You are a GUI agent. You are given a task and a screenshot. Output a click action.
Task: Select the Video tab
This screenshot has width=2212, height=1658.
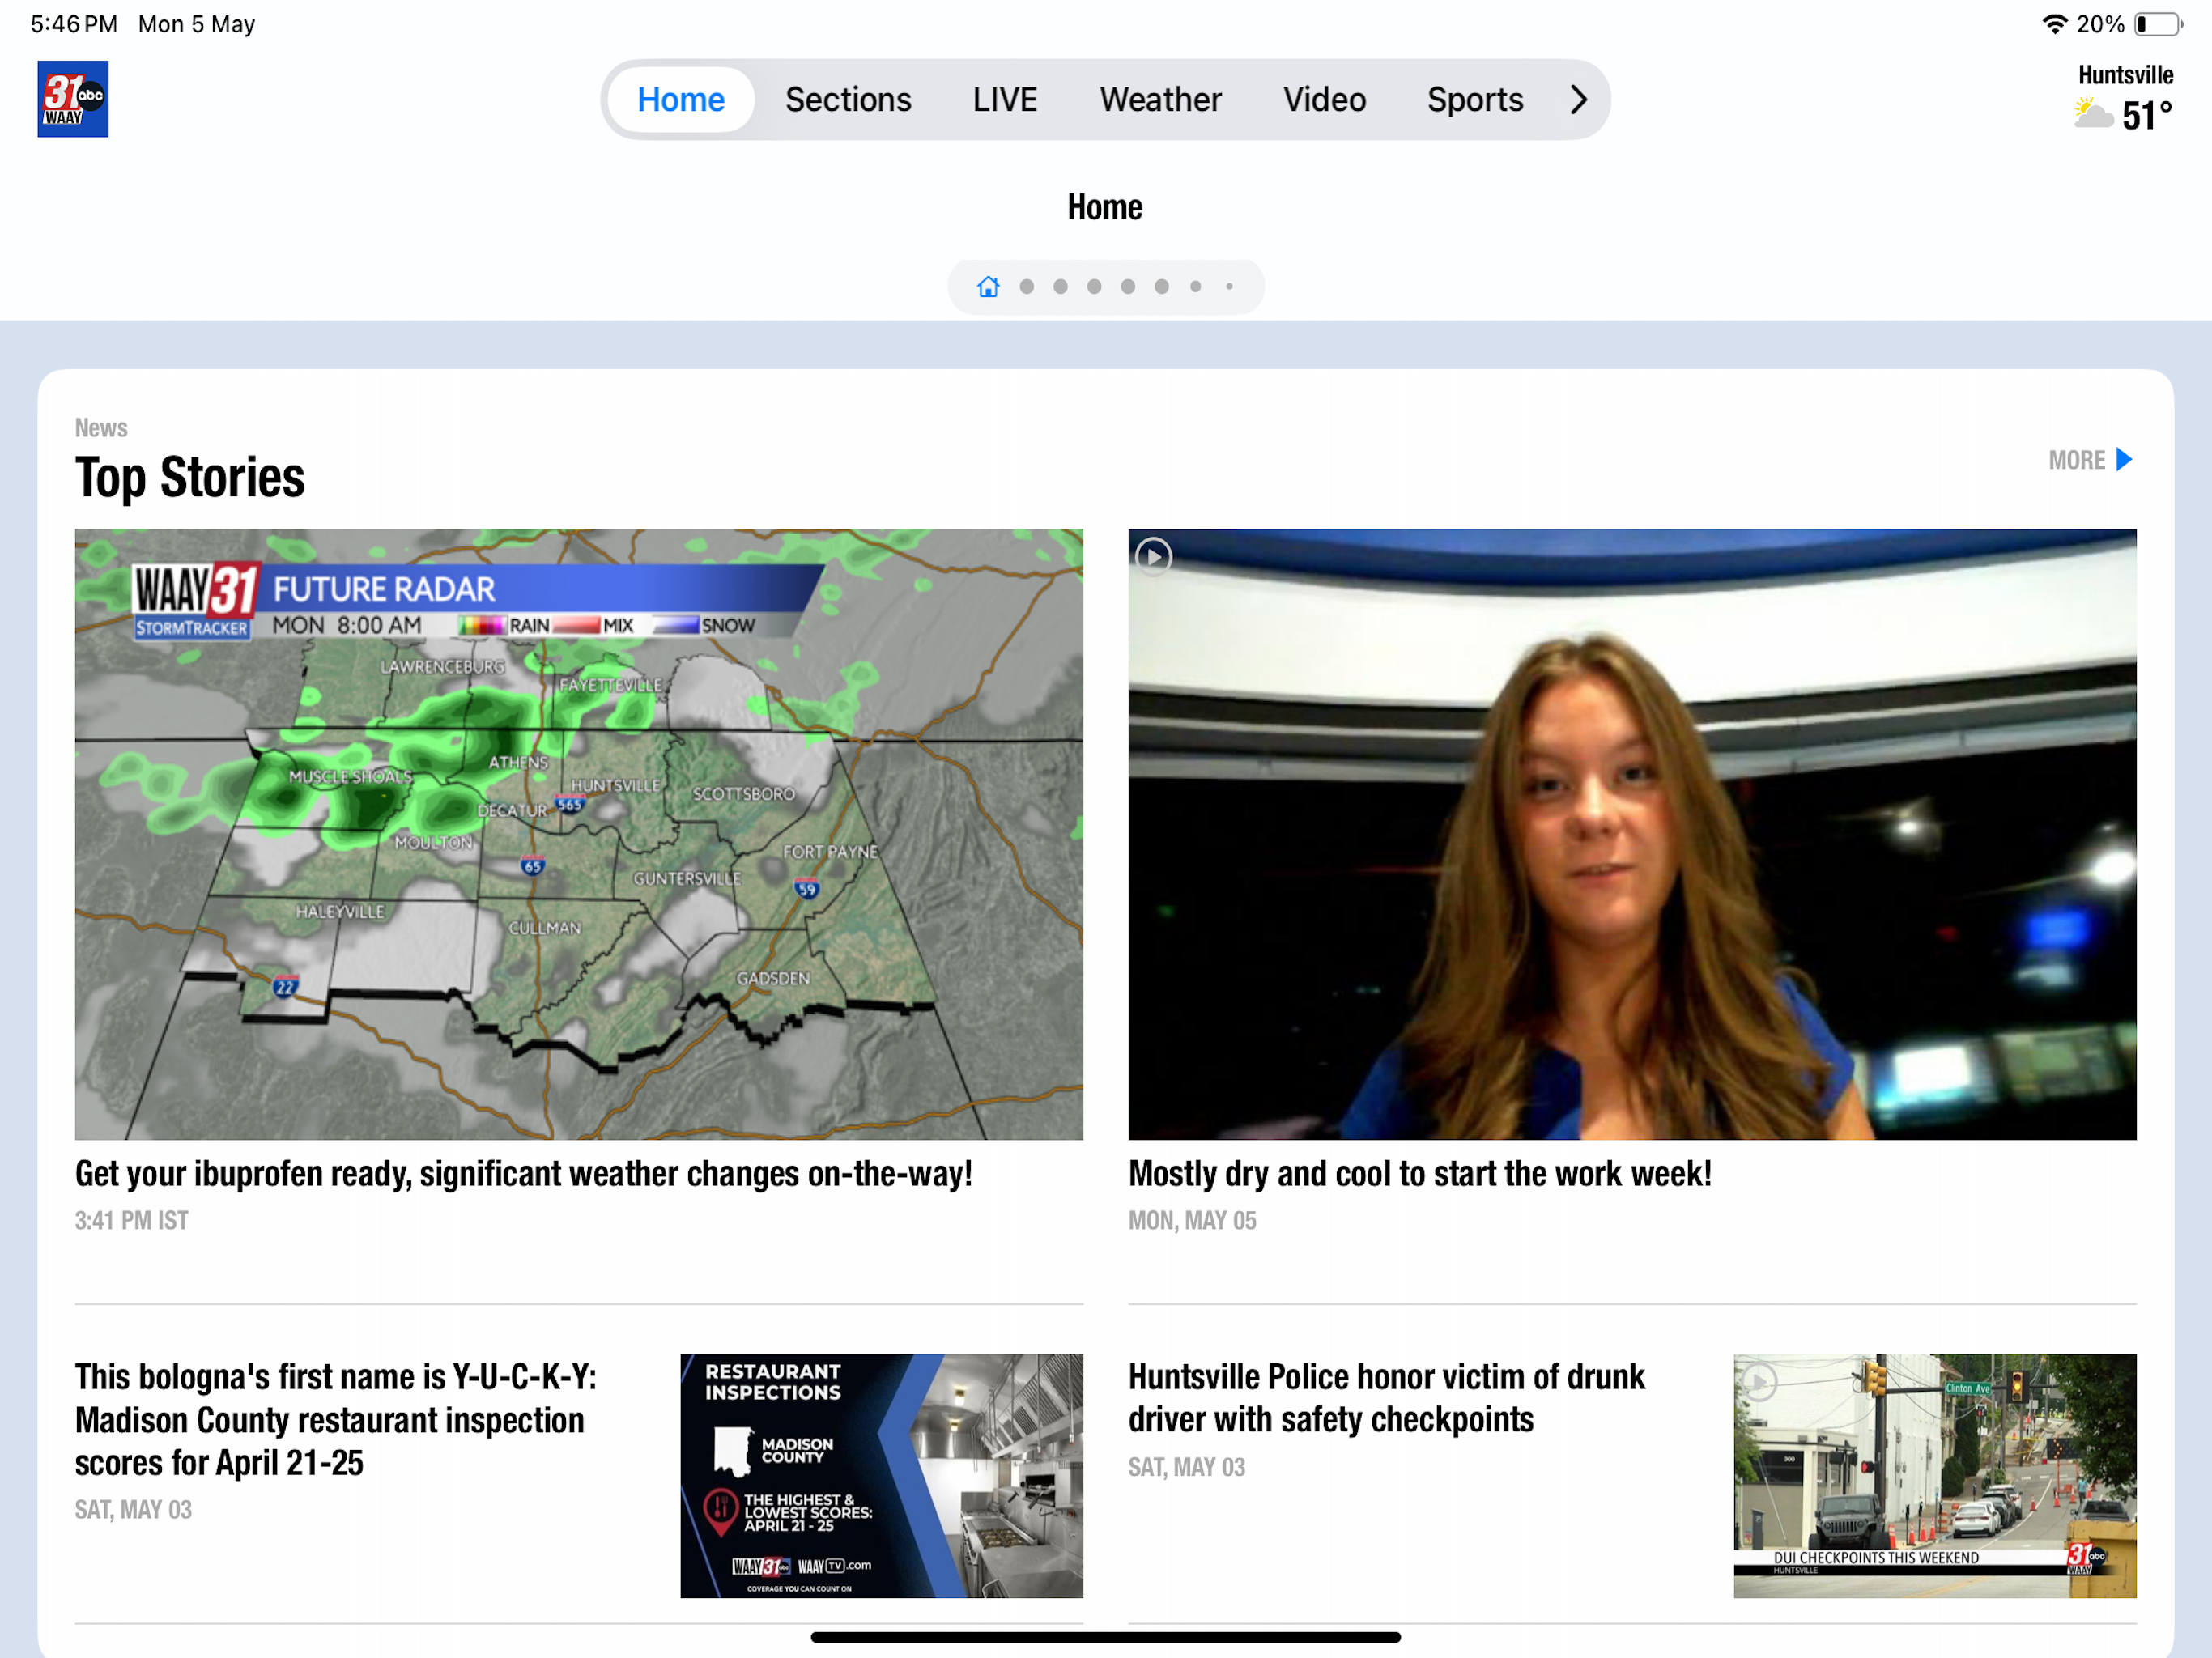(x=1324, y=100)
